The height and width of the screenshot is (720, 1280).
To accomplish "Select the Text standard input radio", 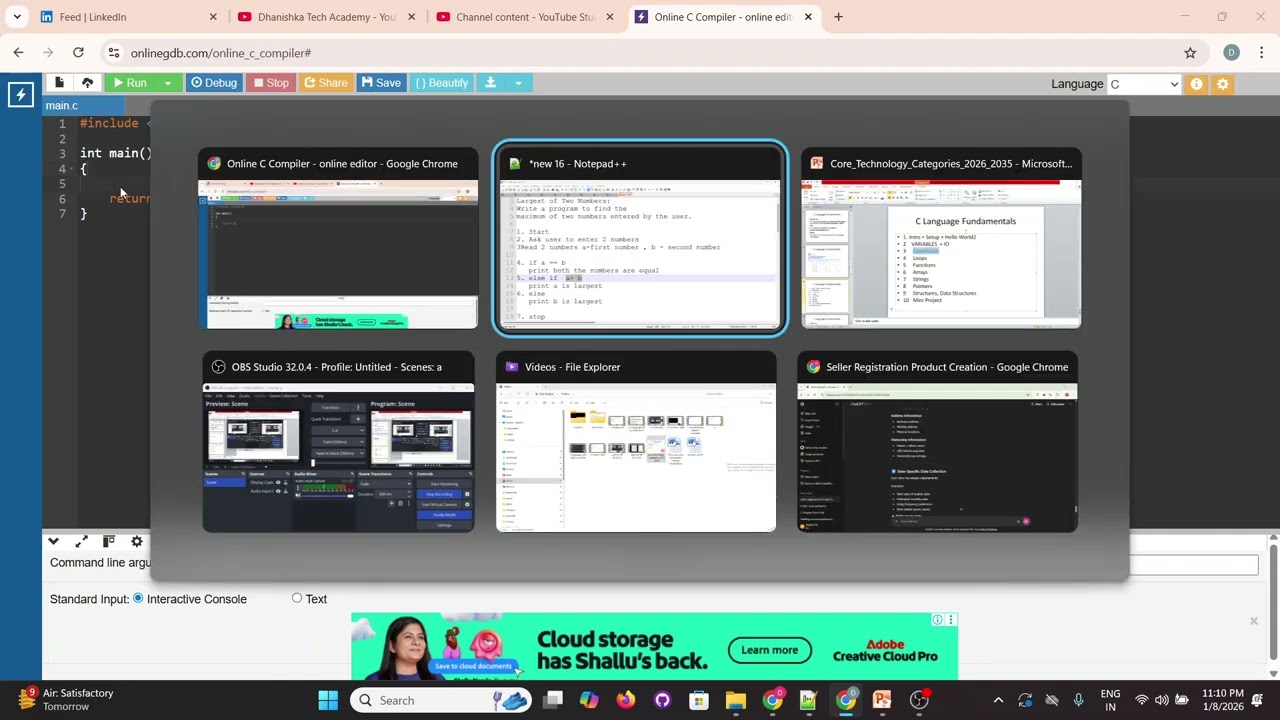I will pyautogui.click(x=297, y=598).
